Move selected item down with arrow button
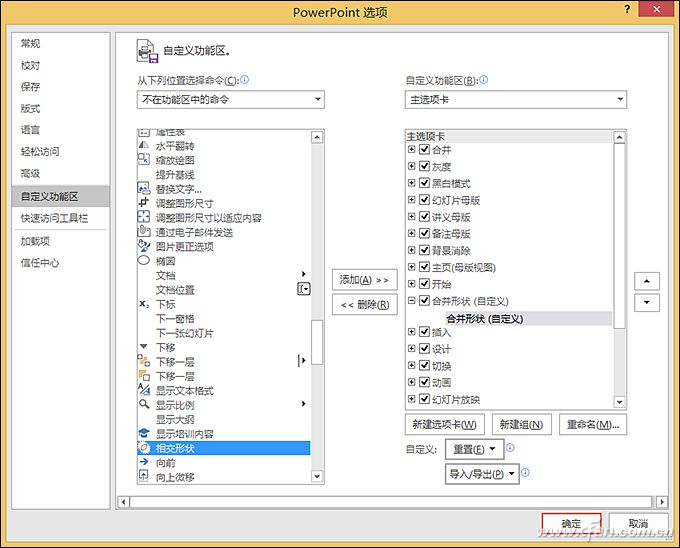 coord(647,303)
